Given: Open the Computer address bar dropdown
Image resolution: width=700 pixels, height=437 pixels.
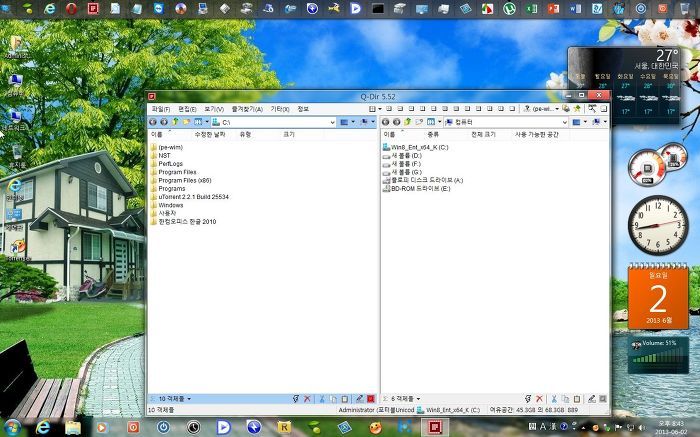Looking at the screenshot, I should point(565,122).
